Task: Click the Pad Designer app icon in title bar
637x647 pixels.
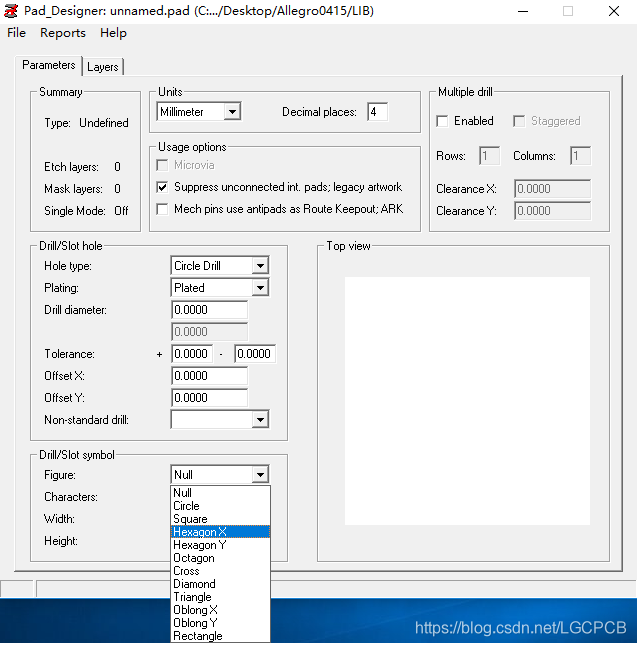Action: 12,11
